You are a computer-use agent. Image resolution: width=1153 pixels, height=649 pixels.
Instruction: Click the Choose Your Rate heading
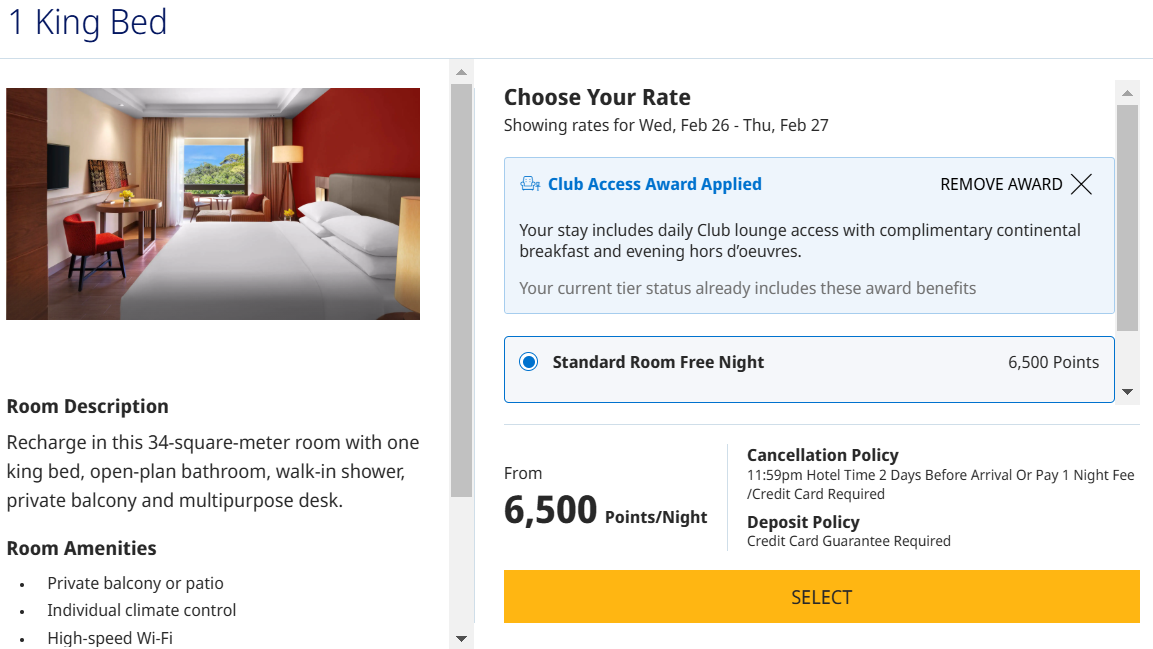(x=596, y=97)
